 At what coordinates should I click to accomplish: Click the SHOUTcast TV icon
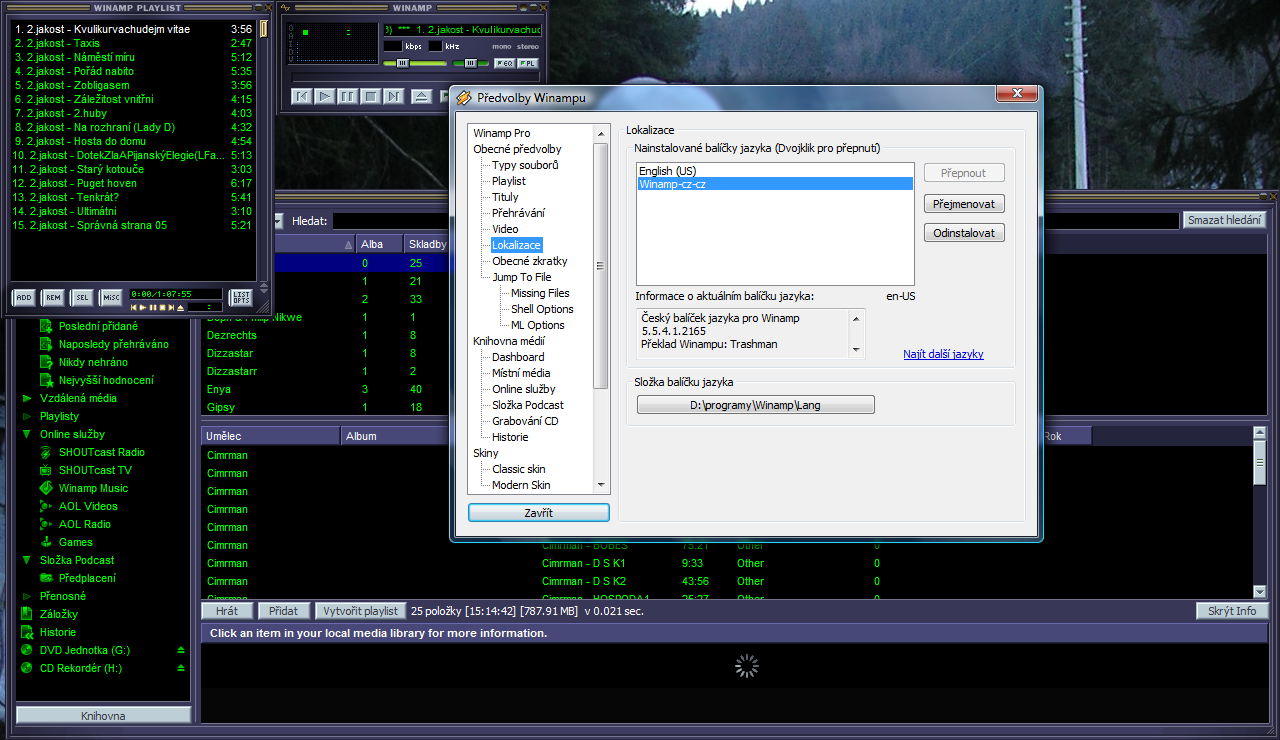(x=46, y=470)
